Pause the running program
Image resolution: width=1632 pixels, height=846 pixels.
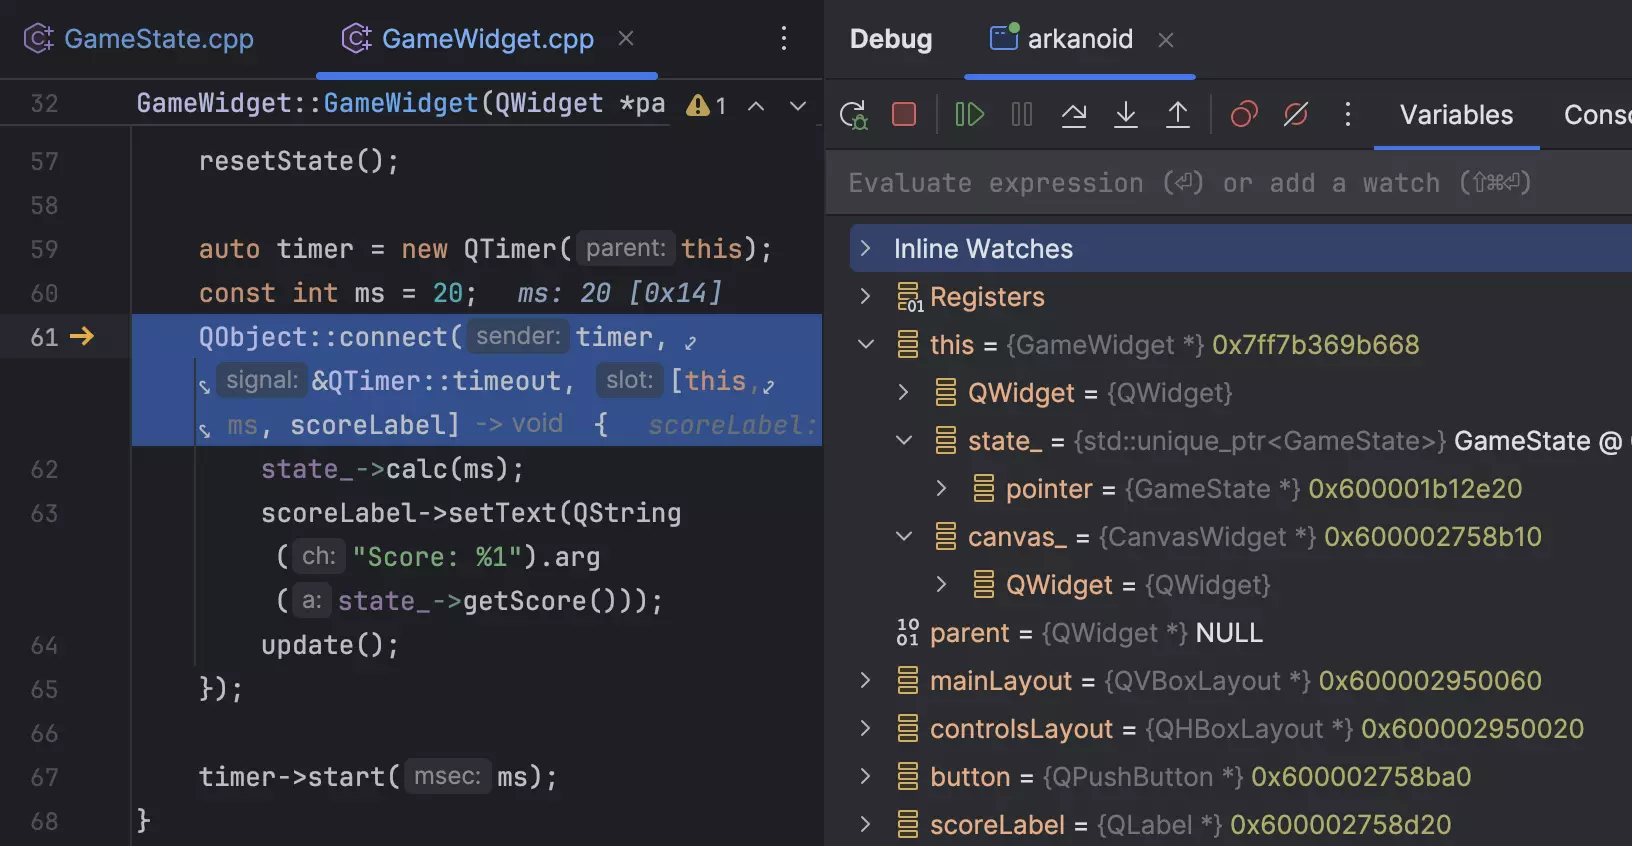click(1021, 115)
